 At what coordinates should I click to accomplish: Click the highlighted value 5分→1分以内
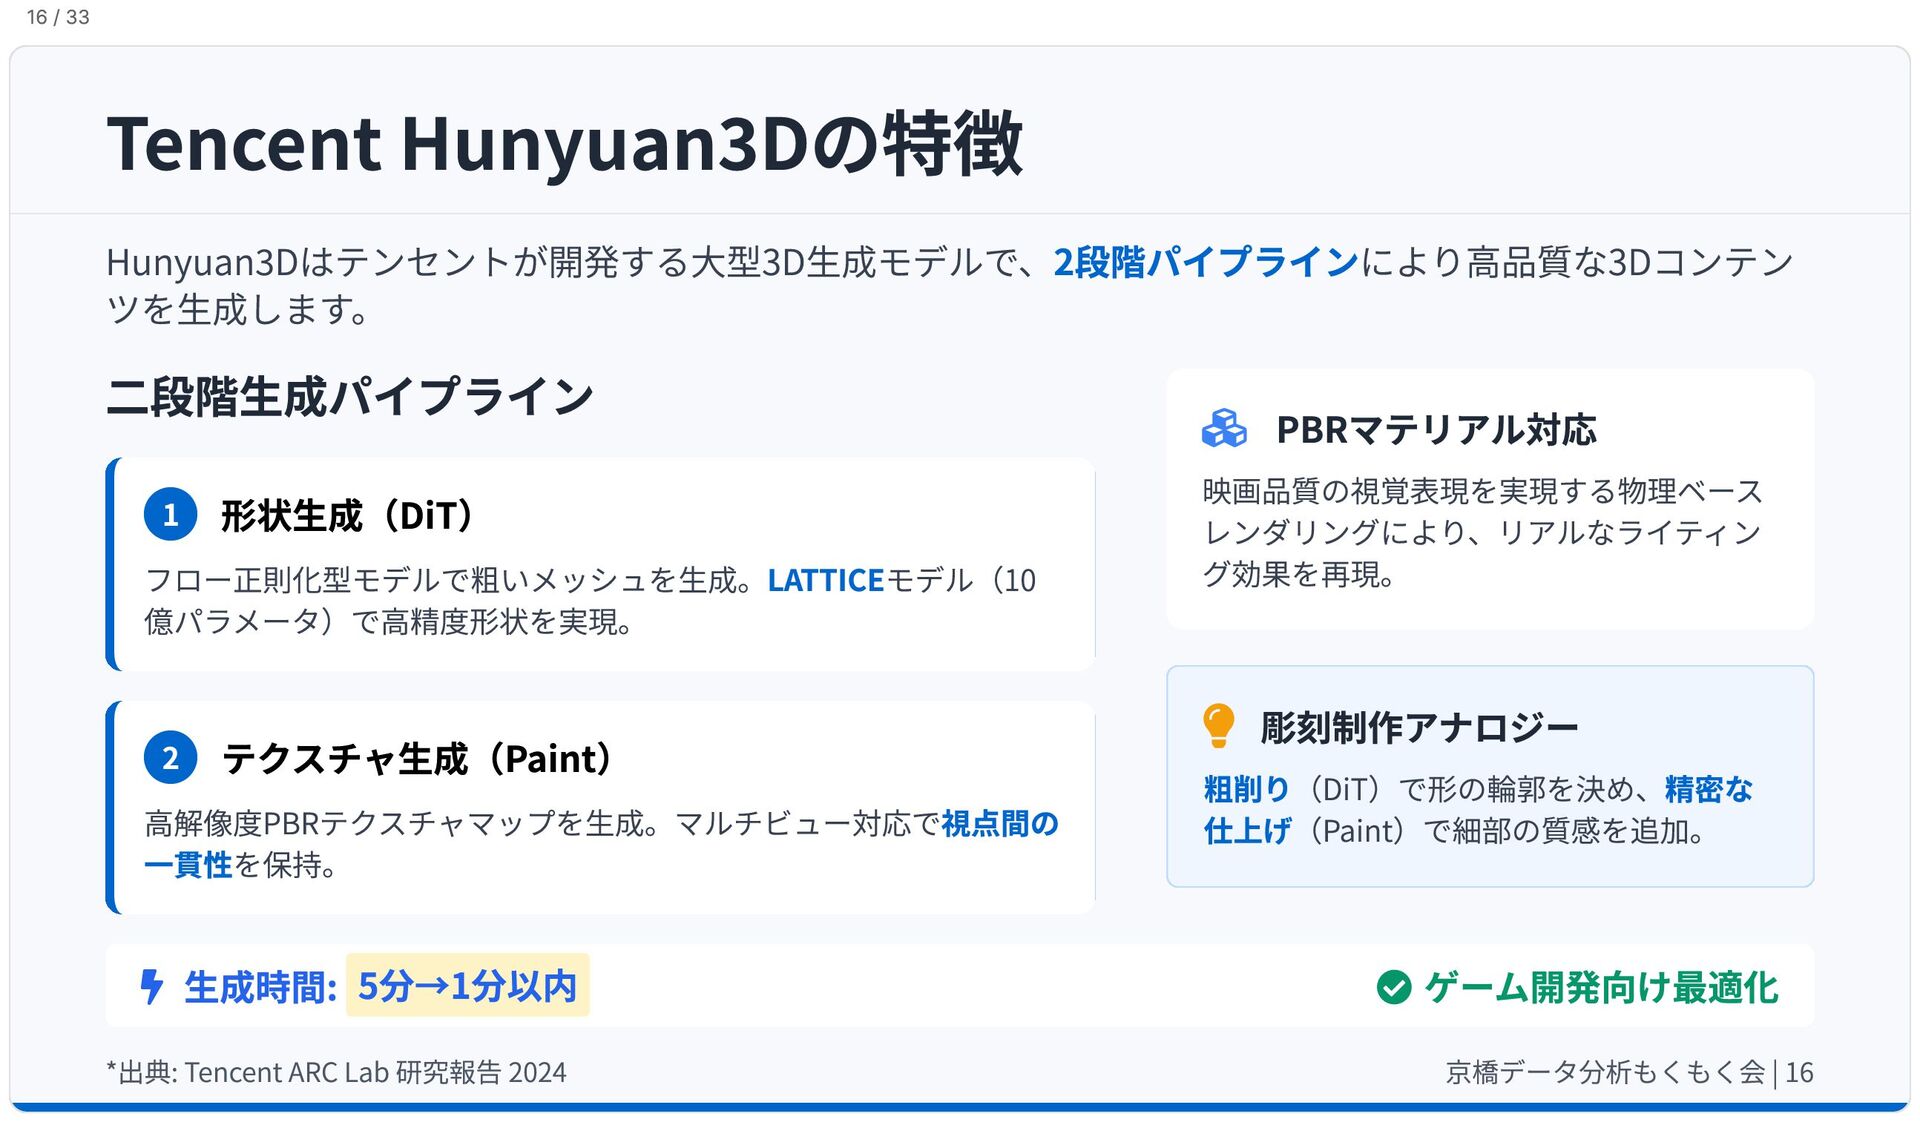[467, 986]
